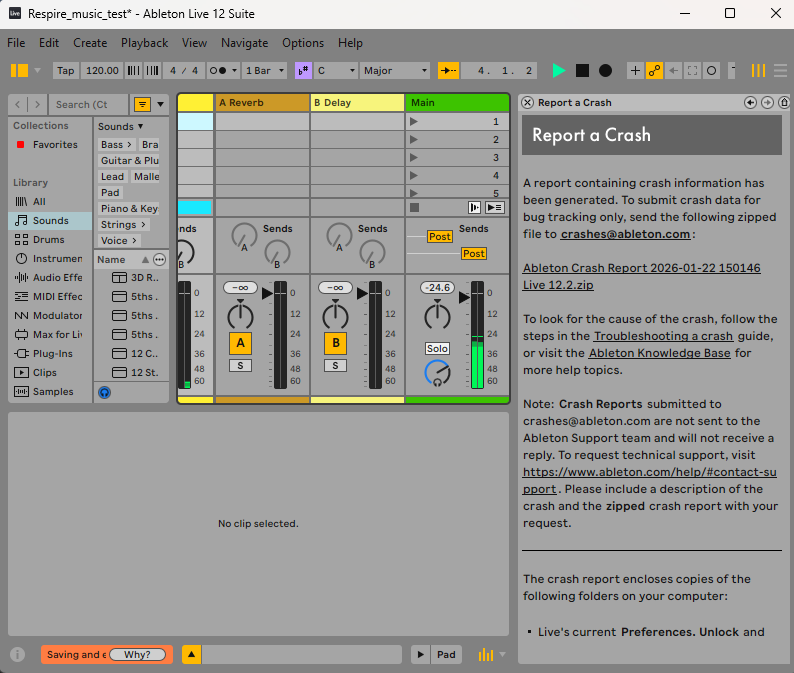
Task: Click the Why? button in status bar
Action: point(137,654)
